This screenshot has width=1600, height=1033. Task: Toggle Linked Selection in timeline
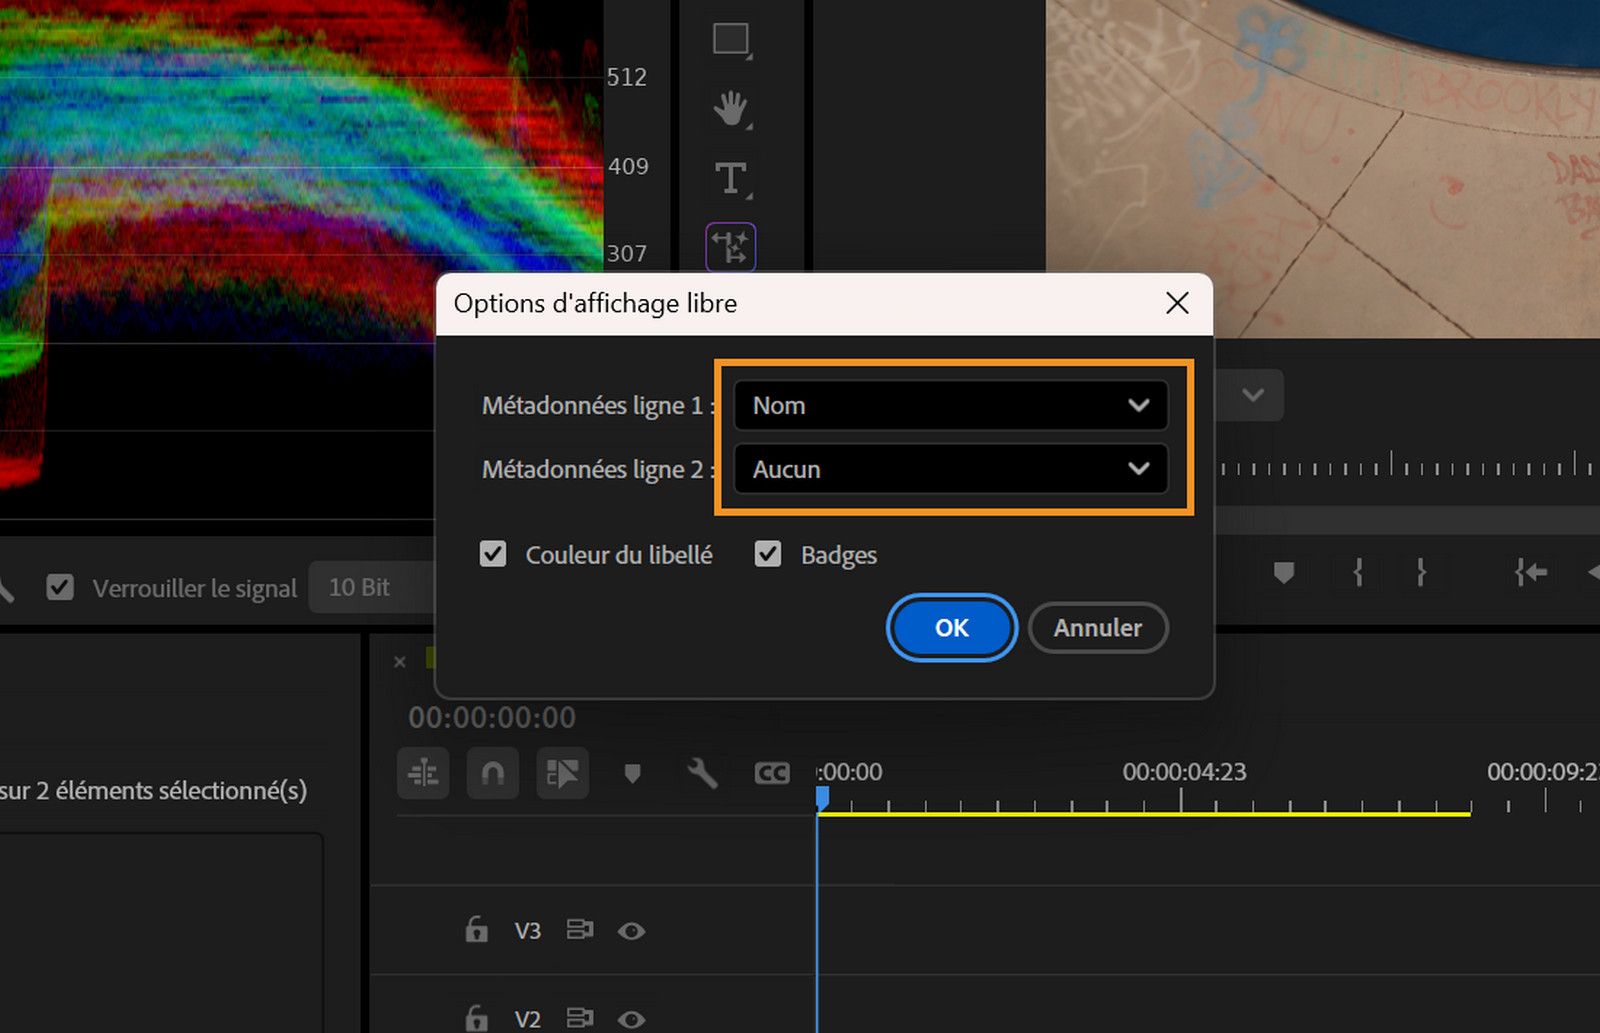(562, 773)
